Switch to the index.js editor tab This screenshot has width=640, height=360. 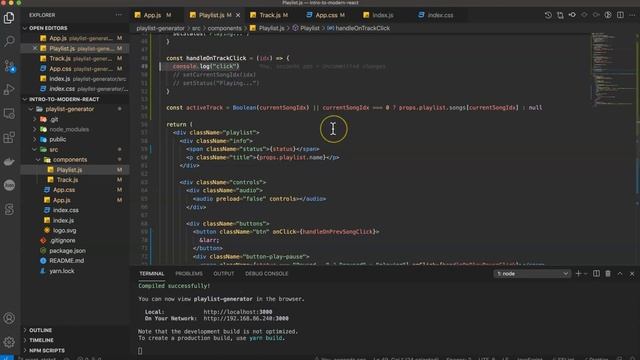(x=382, y=15)
